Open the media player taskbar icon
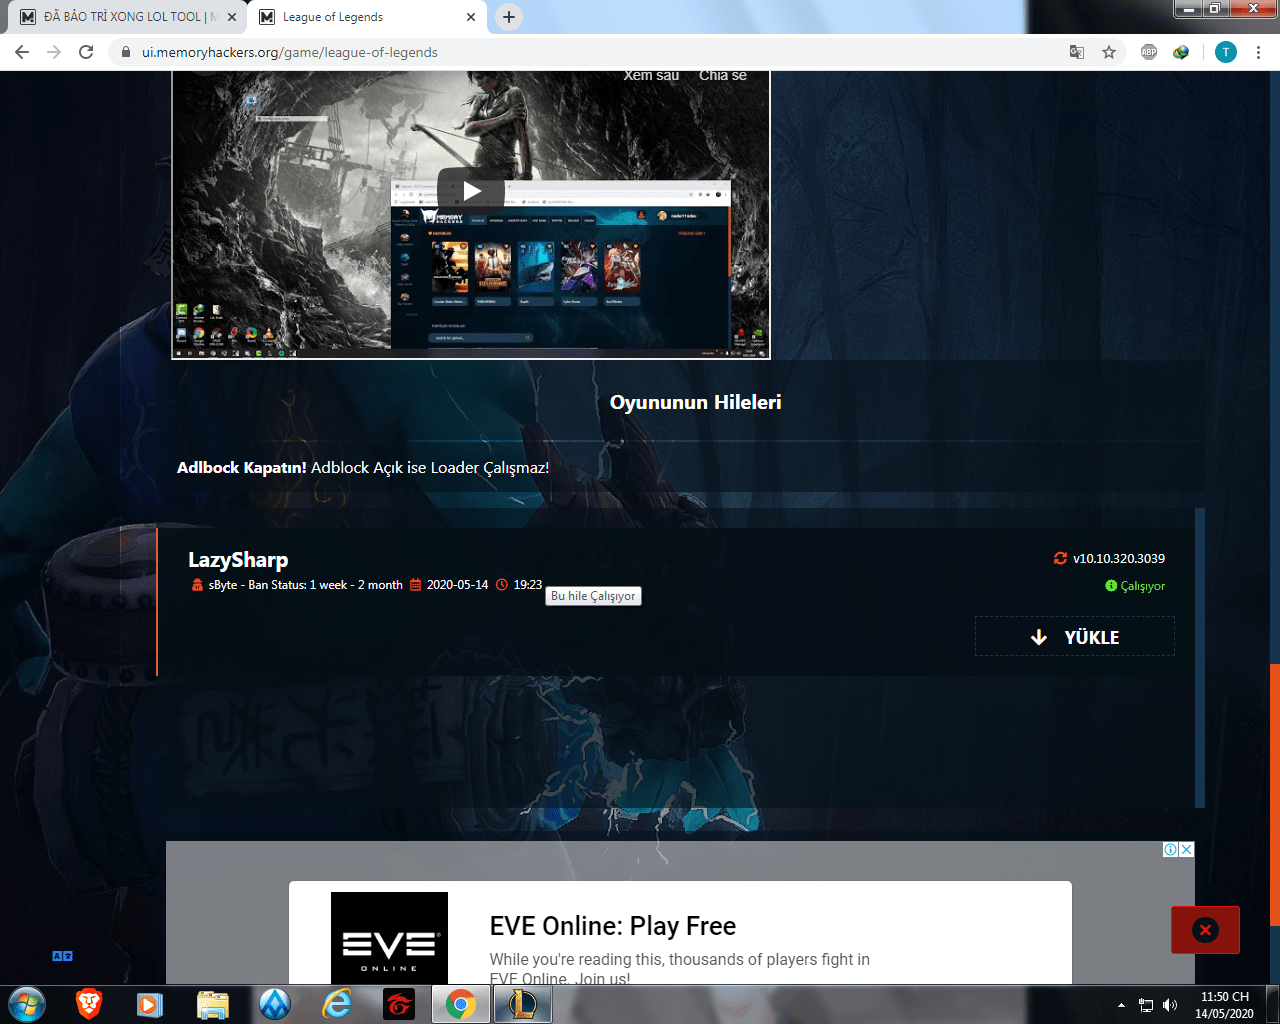Viewport: 1280px width, 1024px height. pyautogui.click(x=150, y=1004)
